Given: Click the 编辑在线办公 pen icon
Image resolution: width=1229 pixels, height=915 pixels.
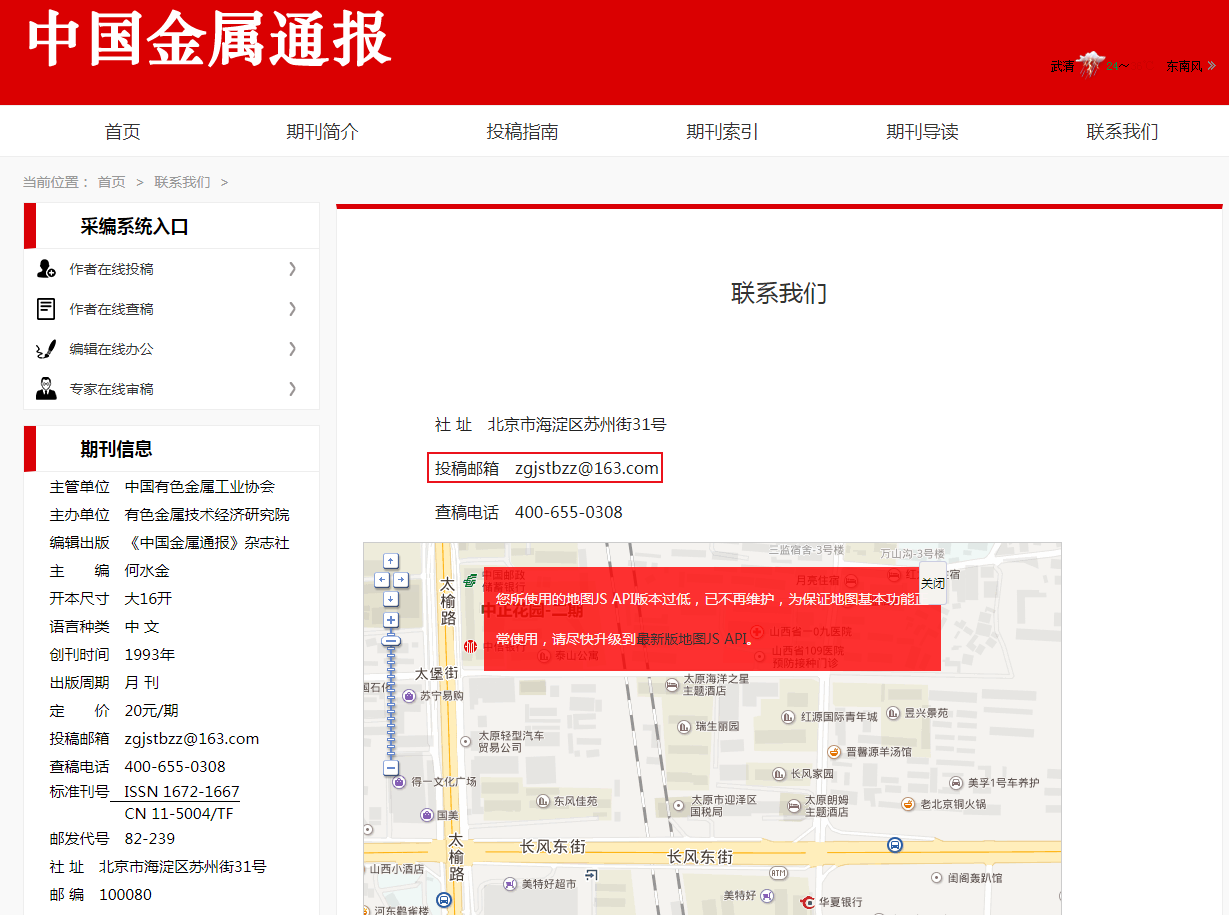Looking at the screenshot, I should [46, 349].
